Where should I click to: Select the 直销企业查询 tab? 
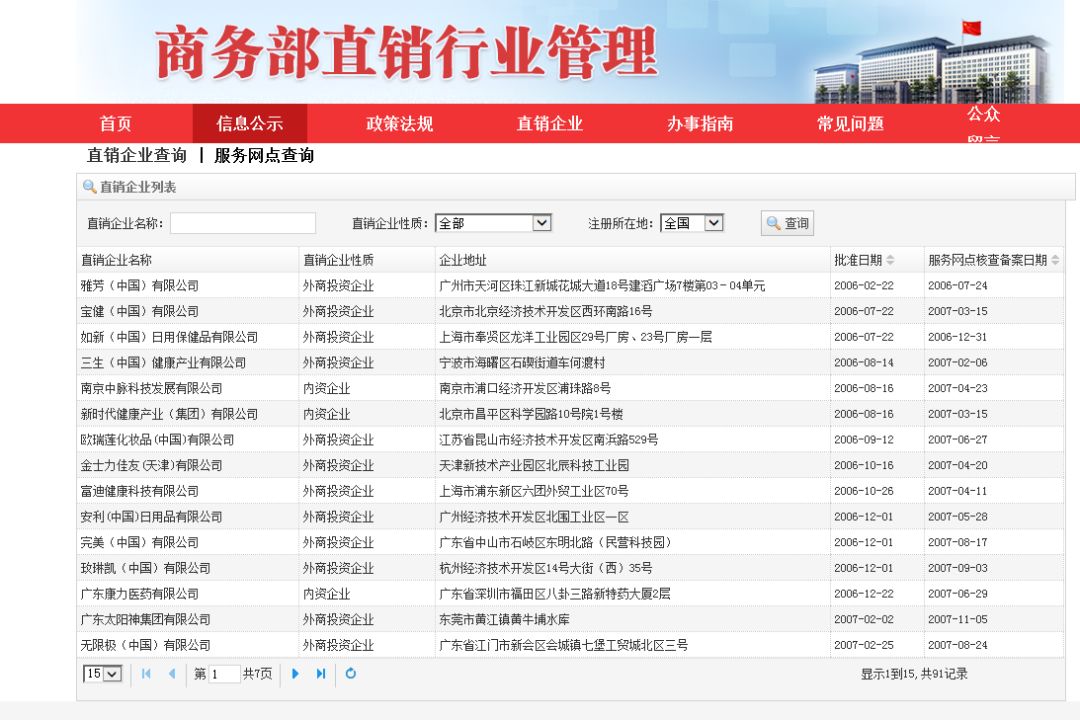[x=136, y=156]
